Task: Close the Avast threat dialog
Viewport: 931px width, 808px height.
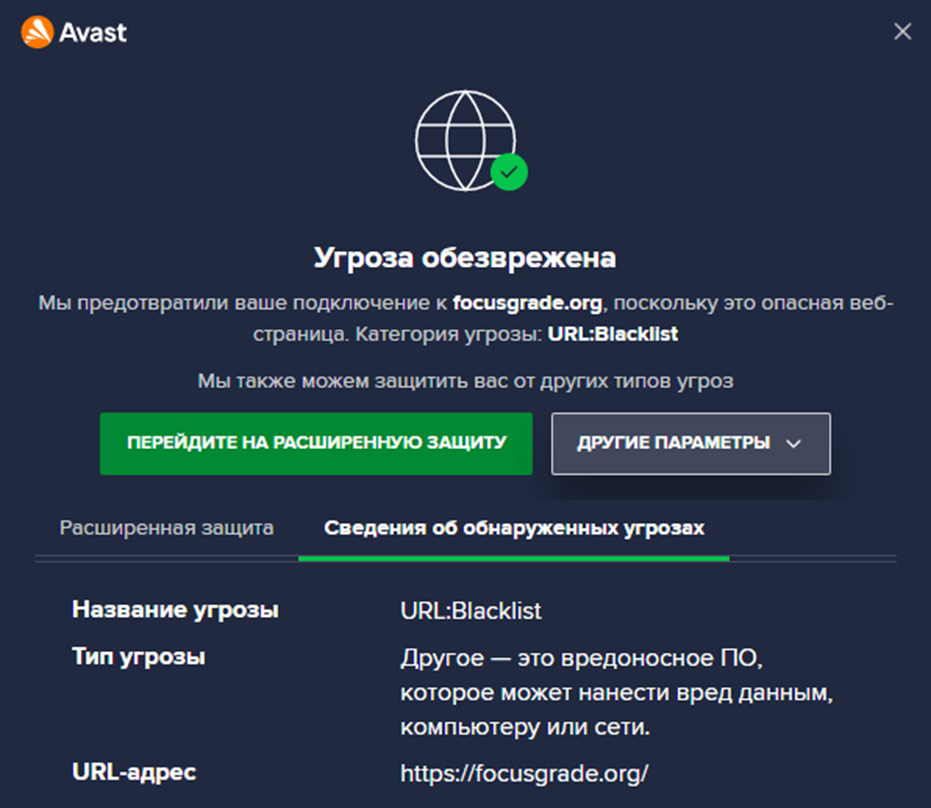Action: pos(902,31)
